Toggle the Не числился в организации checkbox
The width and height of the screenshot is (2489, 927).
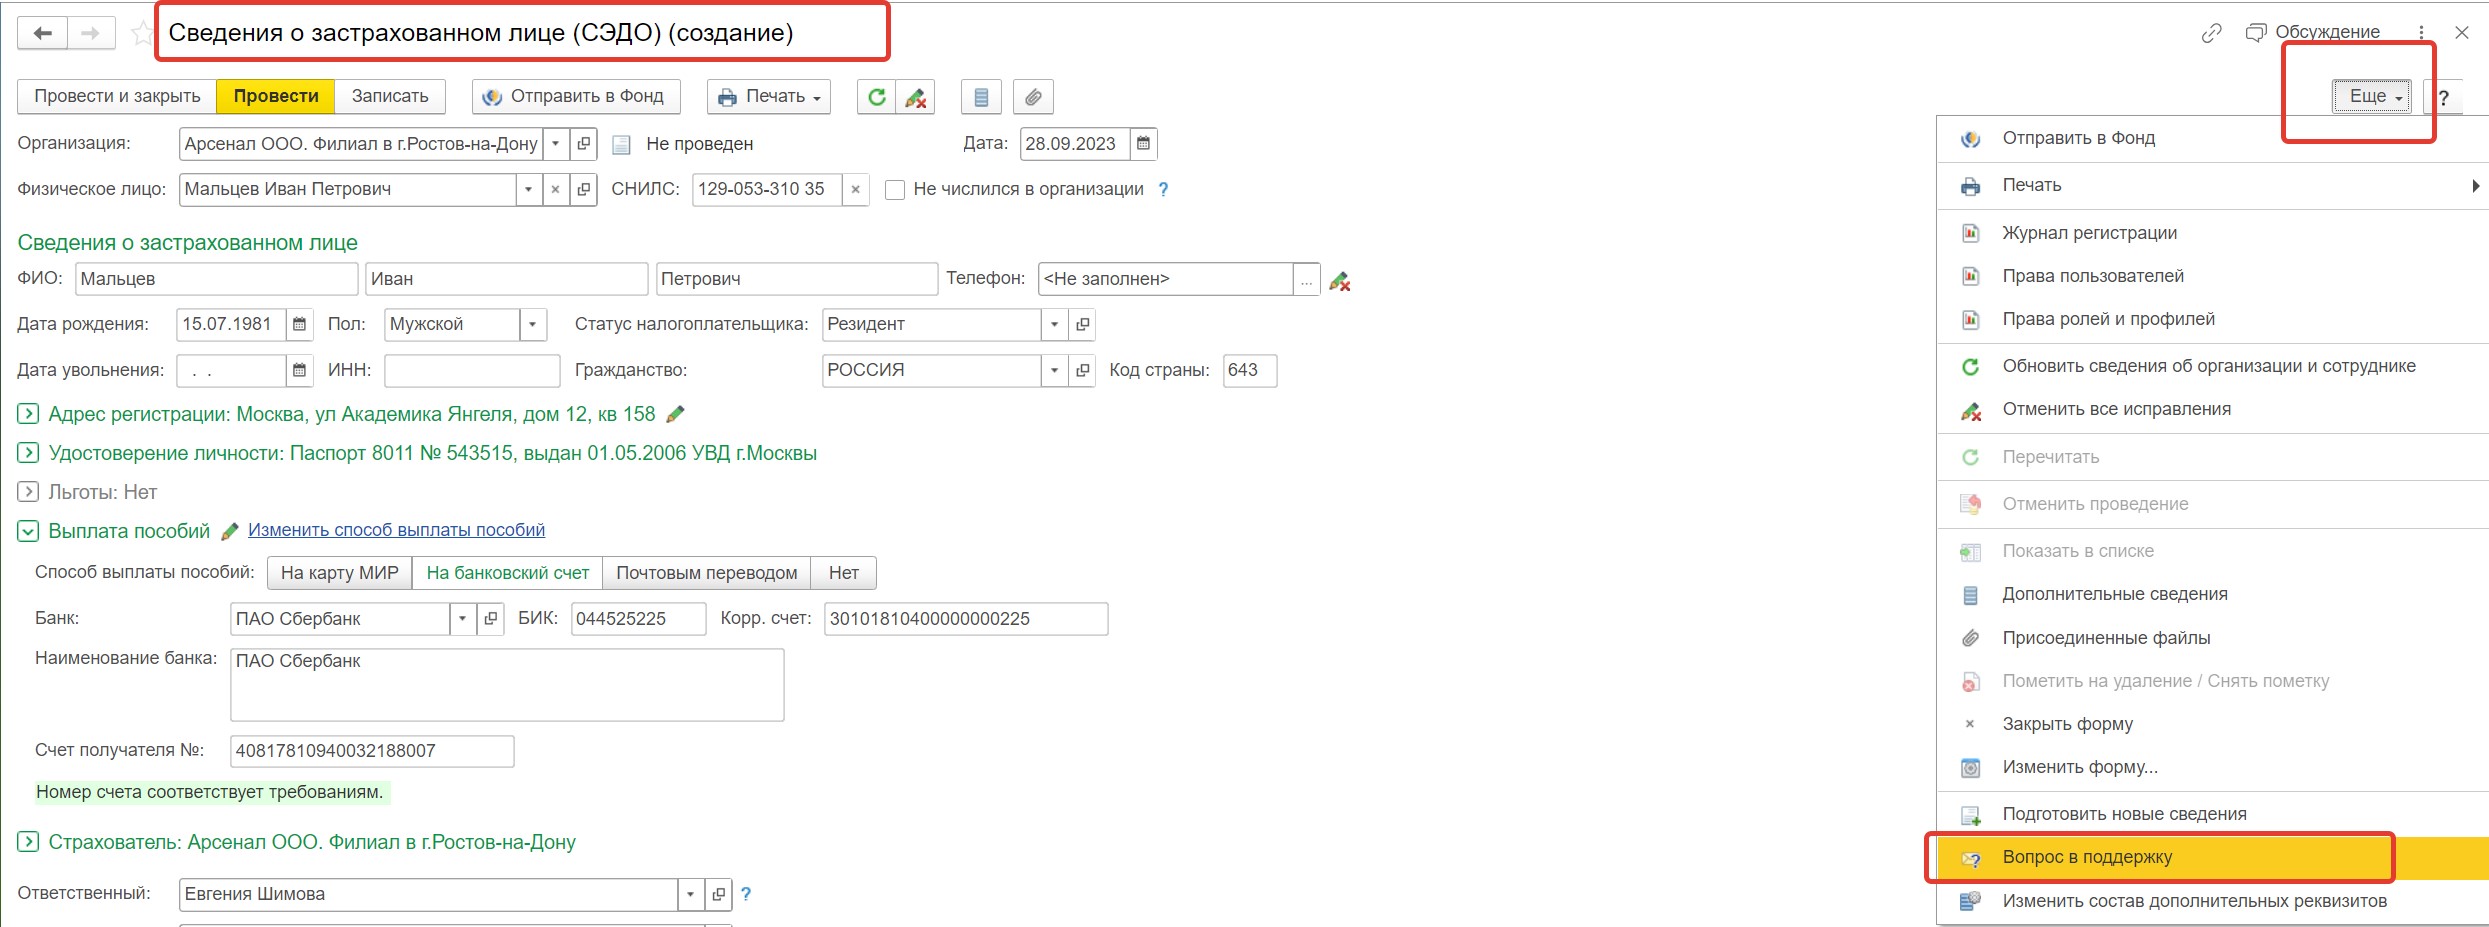click(x=895, y=190)
